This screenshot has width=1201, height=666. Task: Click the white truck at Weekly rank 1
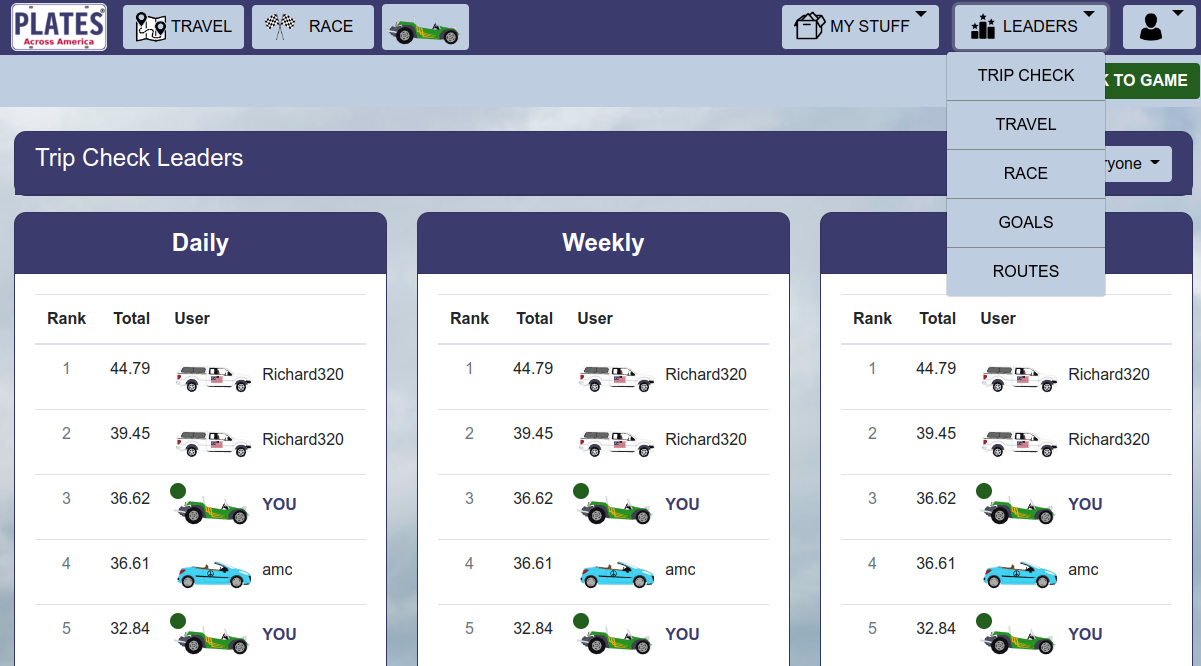coord(616,377)
